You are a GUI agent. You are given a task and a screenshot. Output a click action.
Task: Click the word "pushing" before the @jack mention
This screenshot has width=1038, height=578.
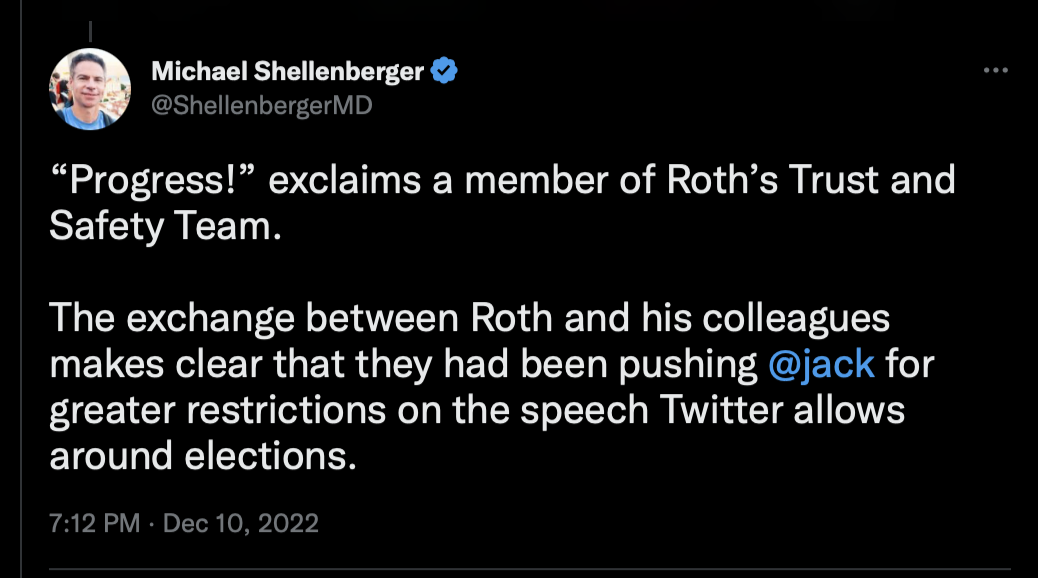[688, 365]
